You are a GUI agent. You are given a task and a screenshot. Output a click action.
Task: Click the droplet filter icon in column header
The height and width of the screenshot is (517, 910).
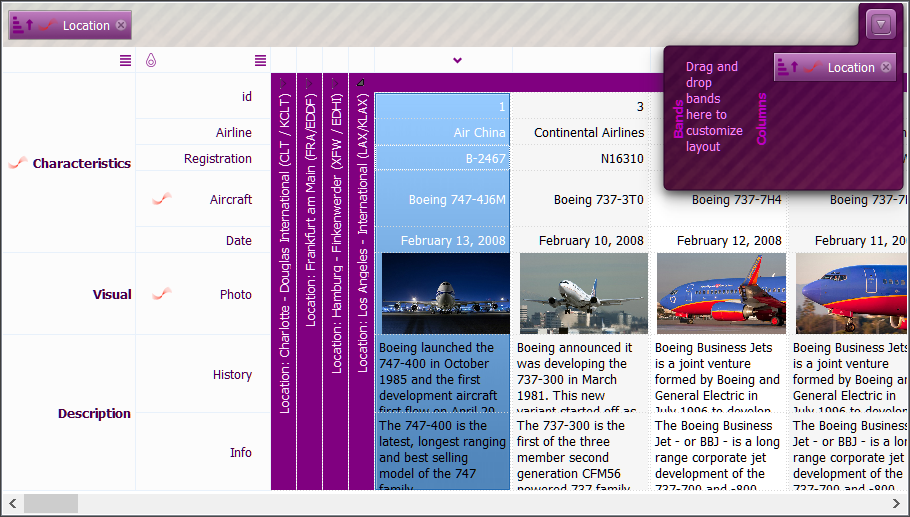(150, 61)
